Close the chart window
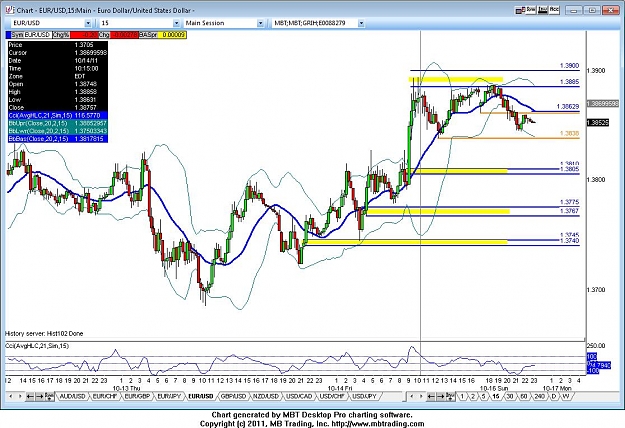 click(611, 10)
